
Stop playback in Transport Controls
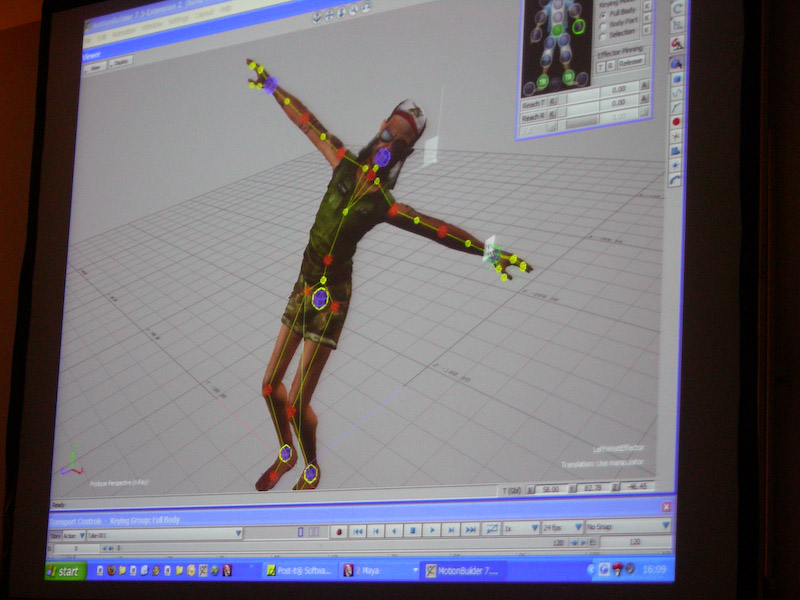[x=413, y=531]
